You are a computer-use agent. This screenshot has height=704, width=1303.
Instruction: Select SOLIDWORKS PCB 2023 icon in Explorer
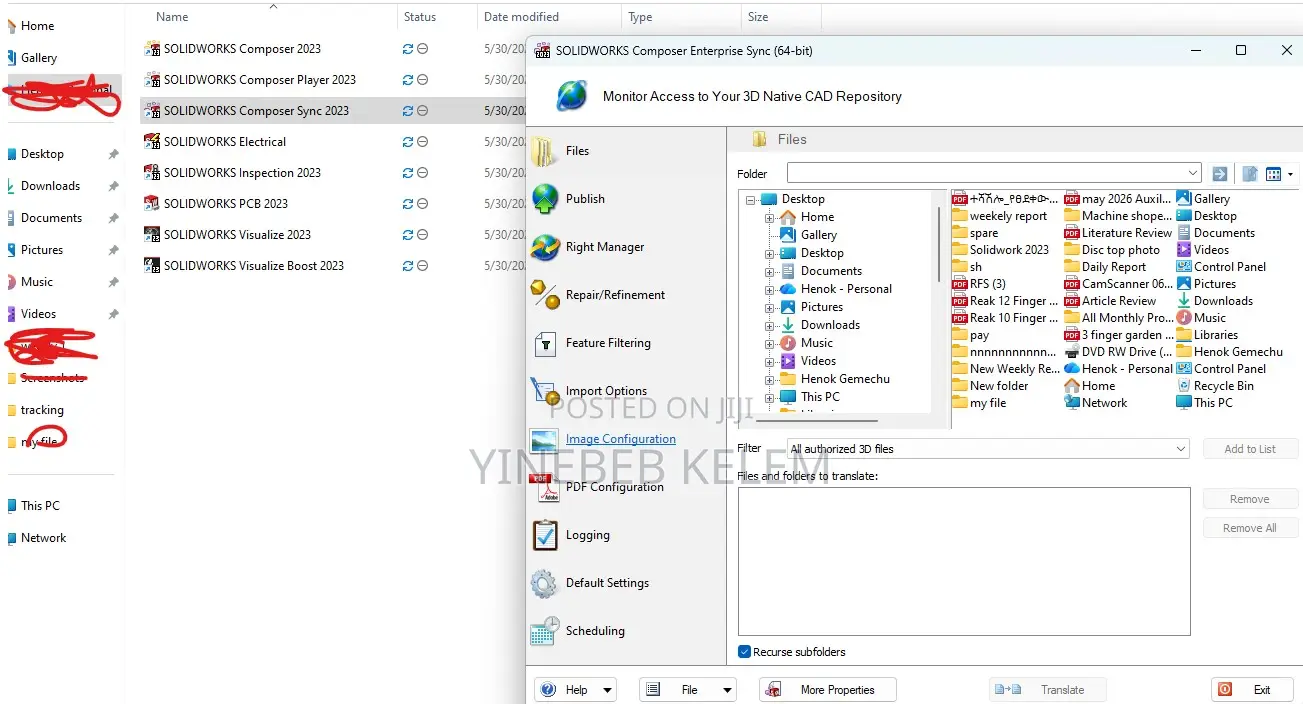(152, 204)
